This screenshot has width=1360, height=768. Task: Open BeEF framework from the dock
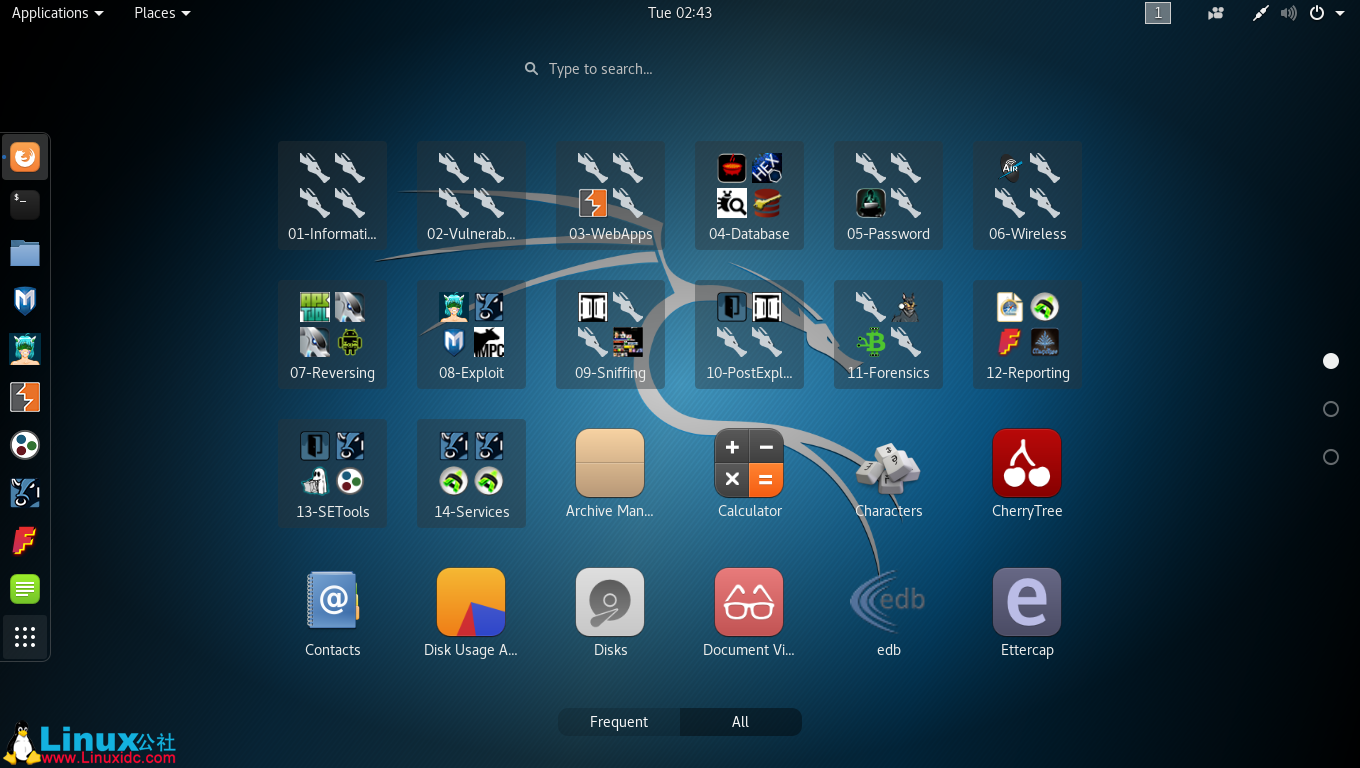pyautogui.click(x=25, y=493)
